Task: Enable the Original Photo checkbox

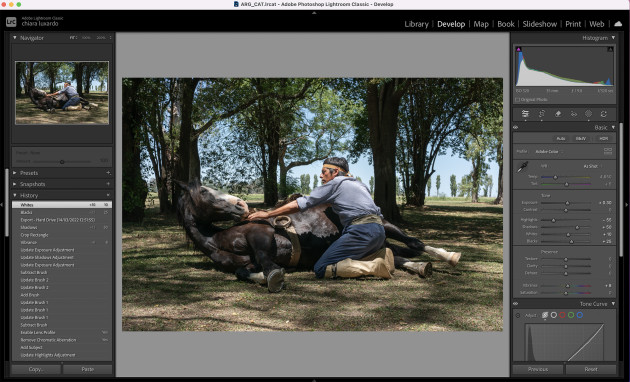Action: tap(518, 100)
